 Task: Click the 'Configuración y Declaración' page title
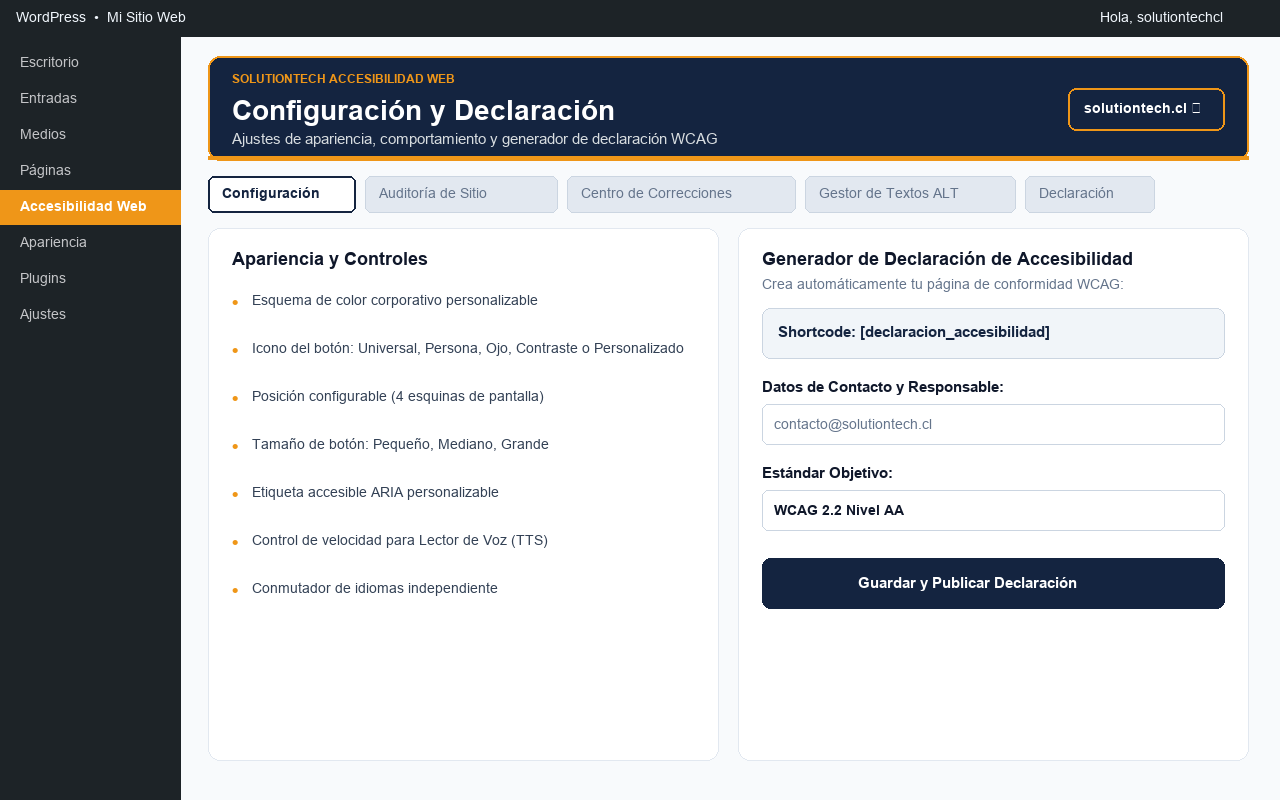(423, 110)
